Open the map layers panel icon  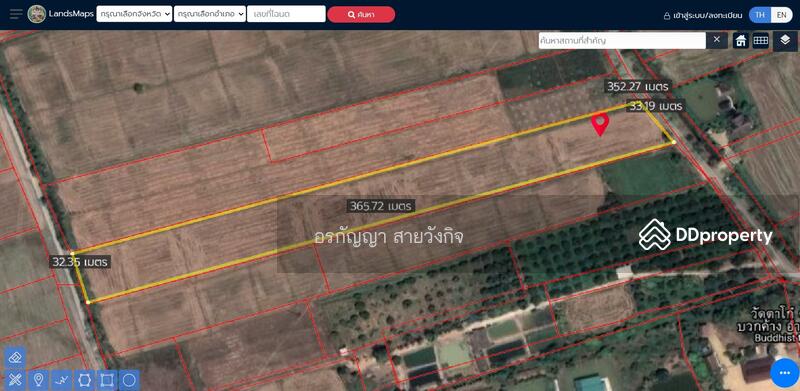(x=785, y=40)
